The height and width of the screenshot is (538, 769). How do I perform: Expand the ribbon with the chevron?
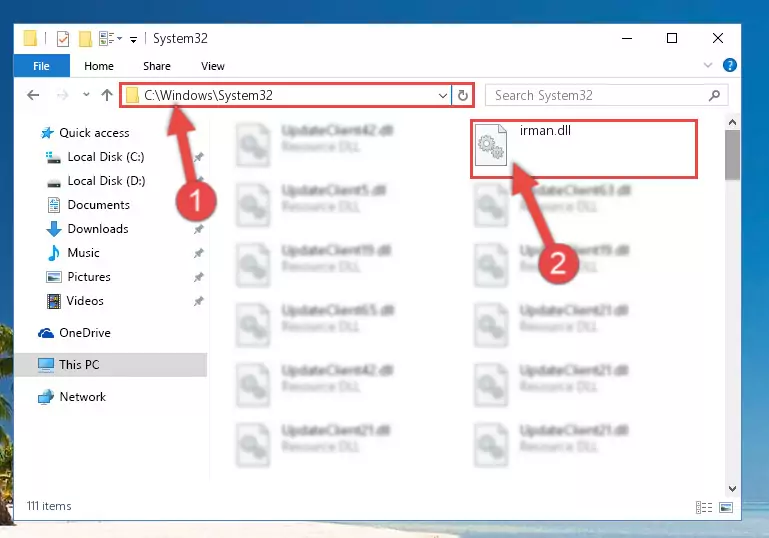pos(708,65)
